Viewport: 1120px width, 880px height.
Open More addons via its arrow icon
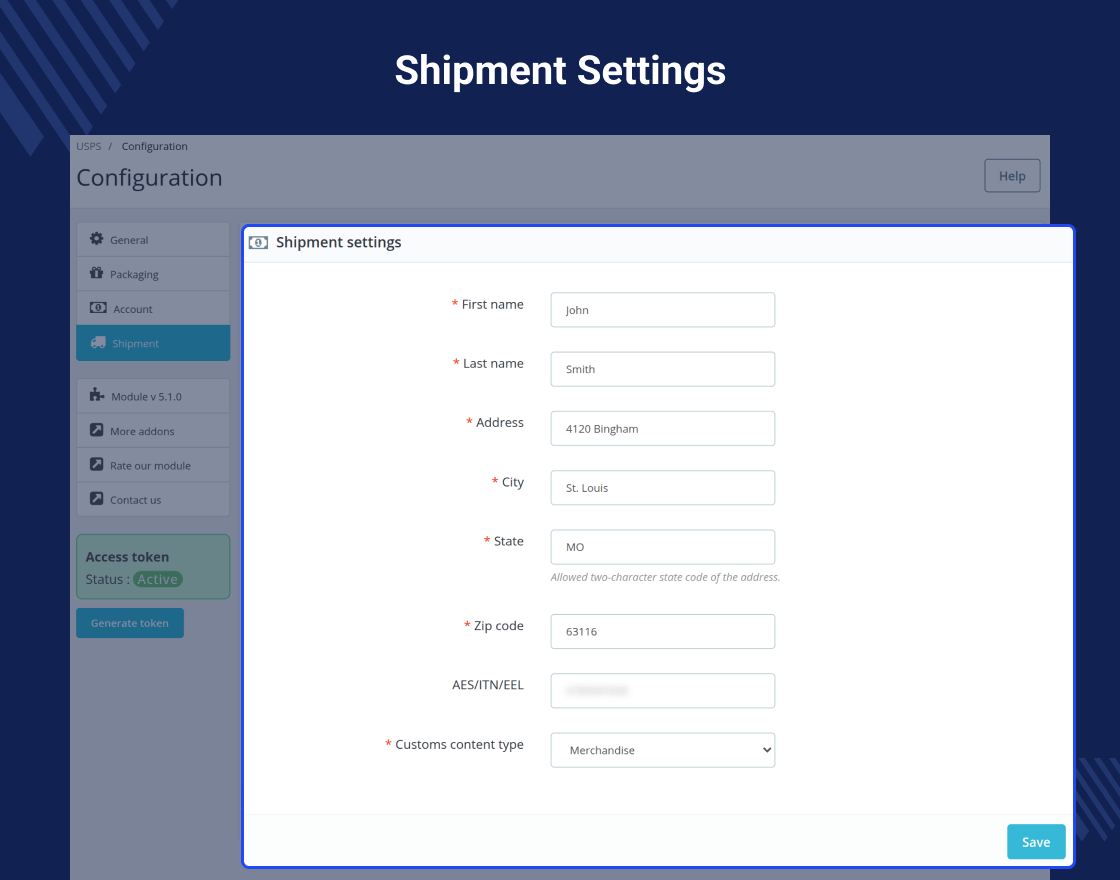96,430
